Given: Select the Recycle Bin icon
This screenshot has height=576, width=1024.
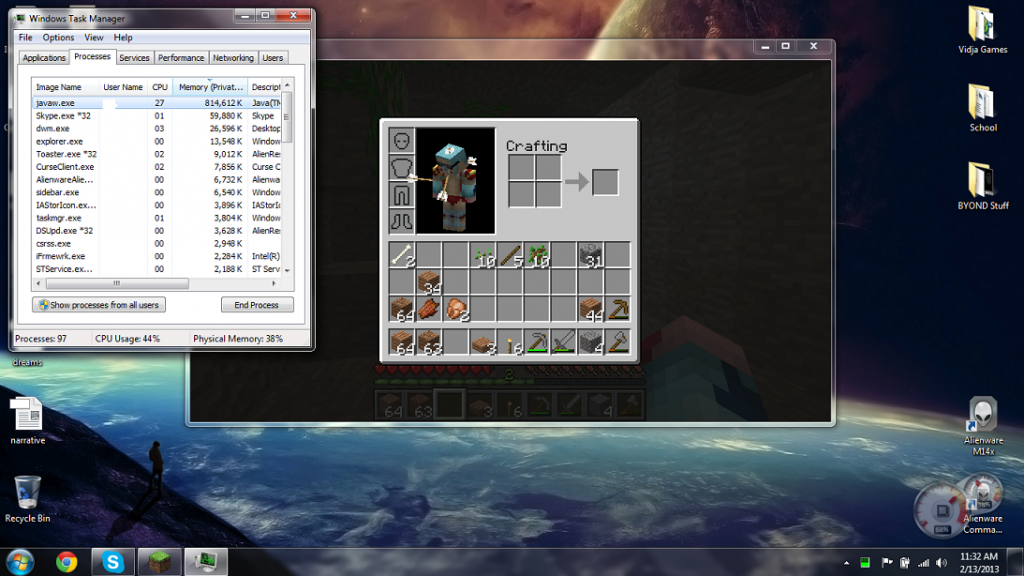Looking at the screenshot, I should [x=27, y=500].
